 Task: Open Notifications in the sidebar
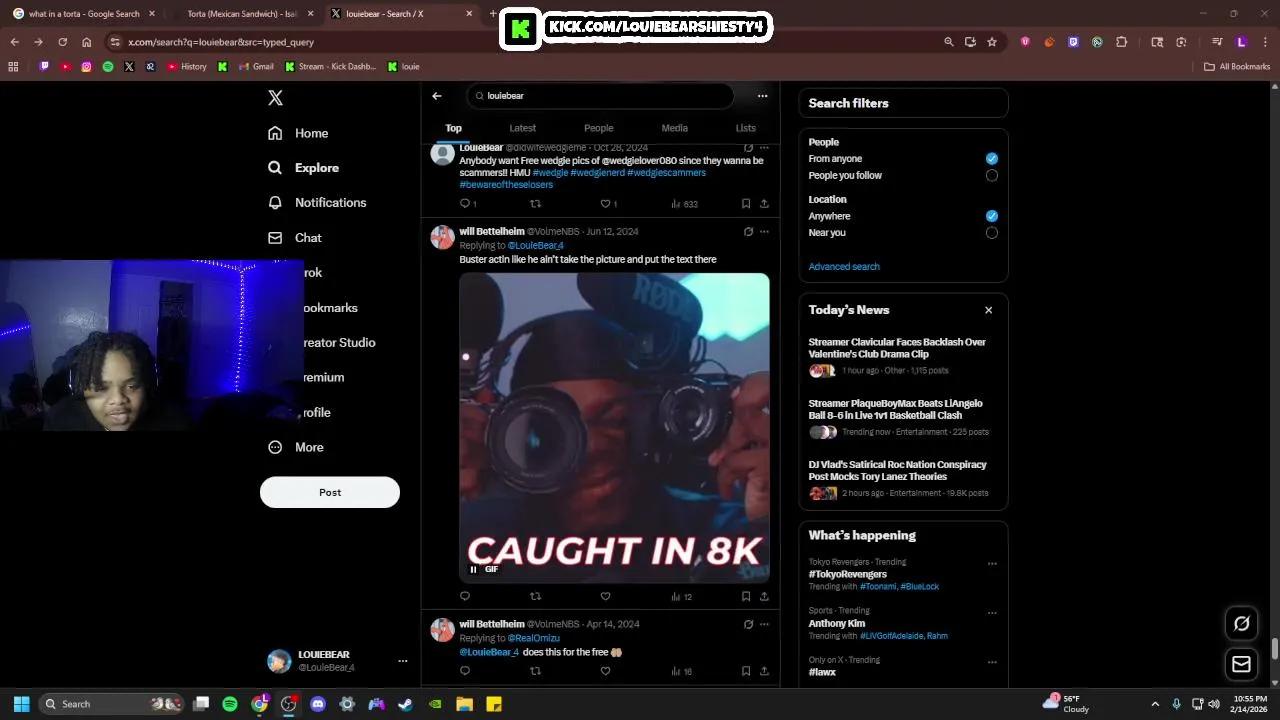click(317, 202)
